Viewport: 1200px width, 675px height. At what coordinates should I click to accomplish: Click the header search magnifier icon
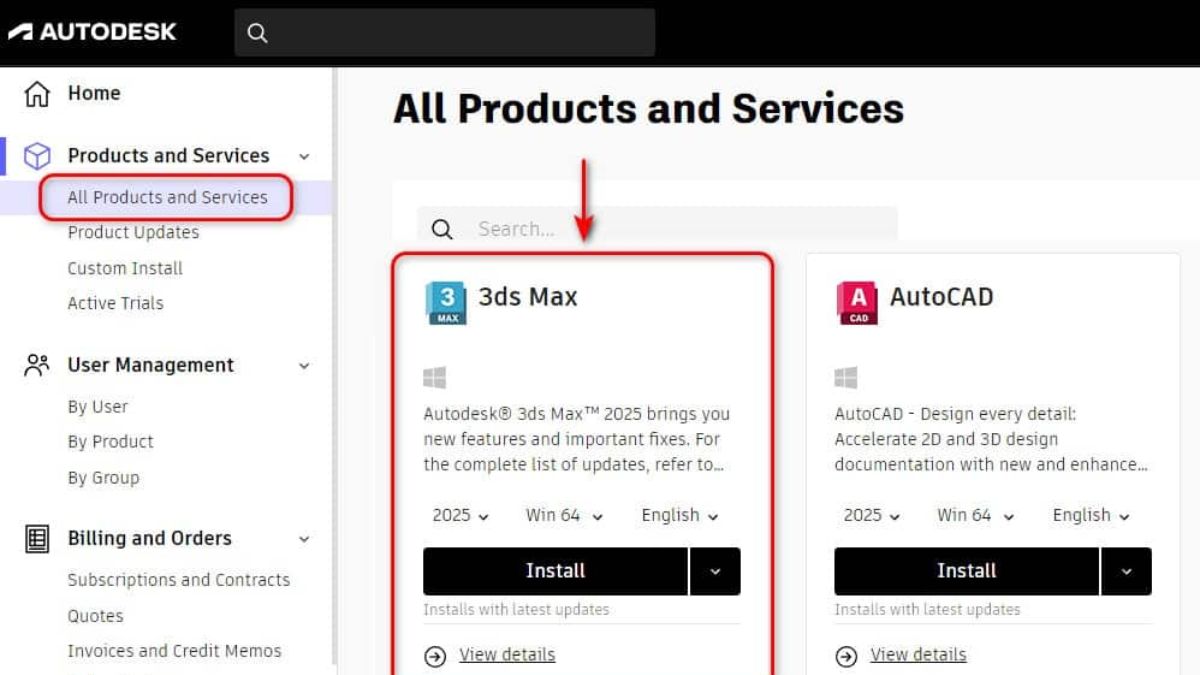click(x=257, y=33)
